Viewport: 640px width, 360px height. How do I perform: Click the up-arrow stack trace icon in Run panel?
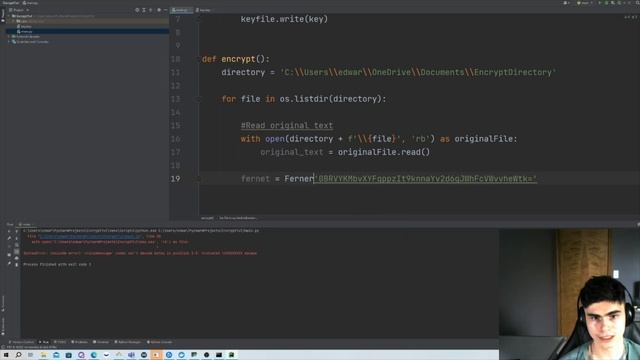[x=16, y=231]
